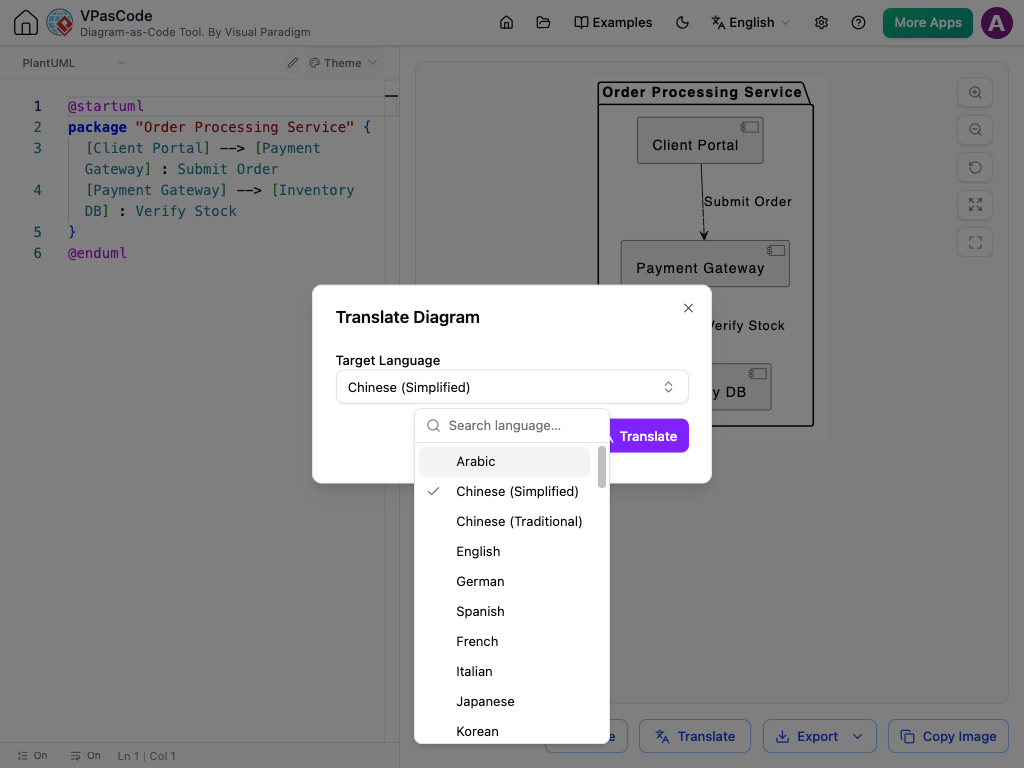Click the Export button
Viewport: 1024px width, 768px height.
click(x=808, y=737)
